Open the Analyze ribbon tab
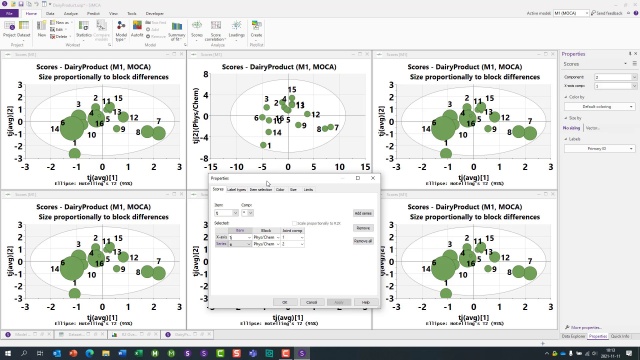Screen dimensions: 640x360 pos(71,13)
